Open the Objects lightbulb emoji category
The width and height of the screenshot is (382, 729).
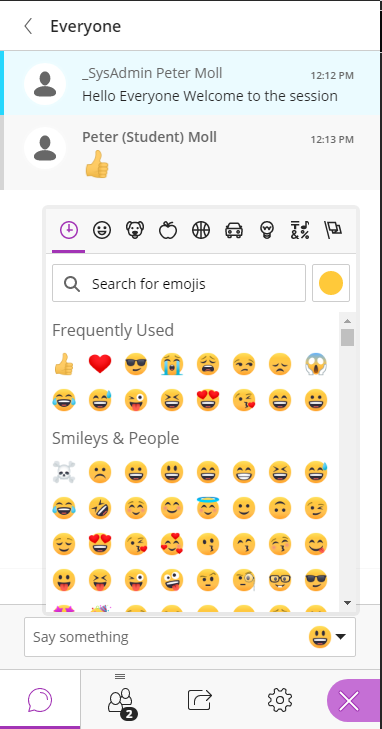coord(267,230)
